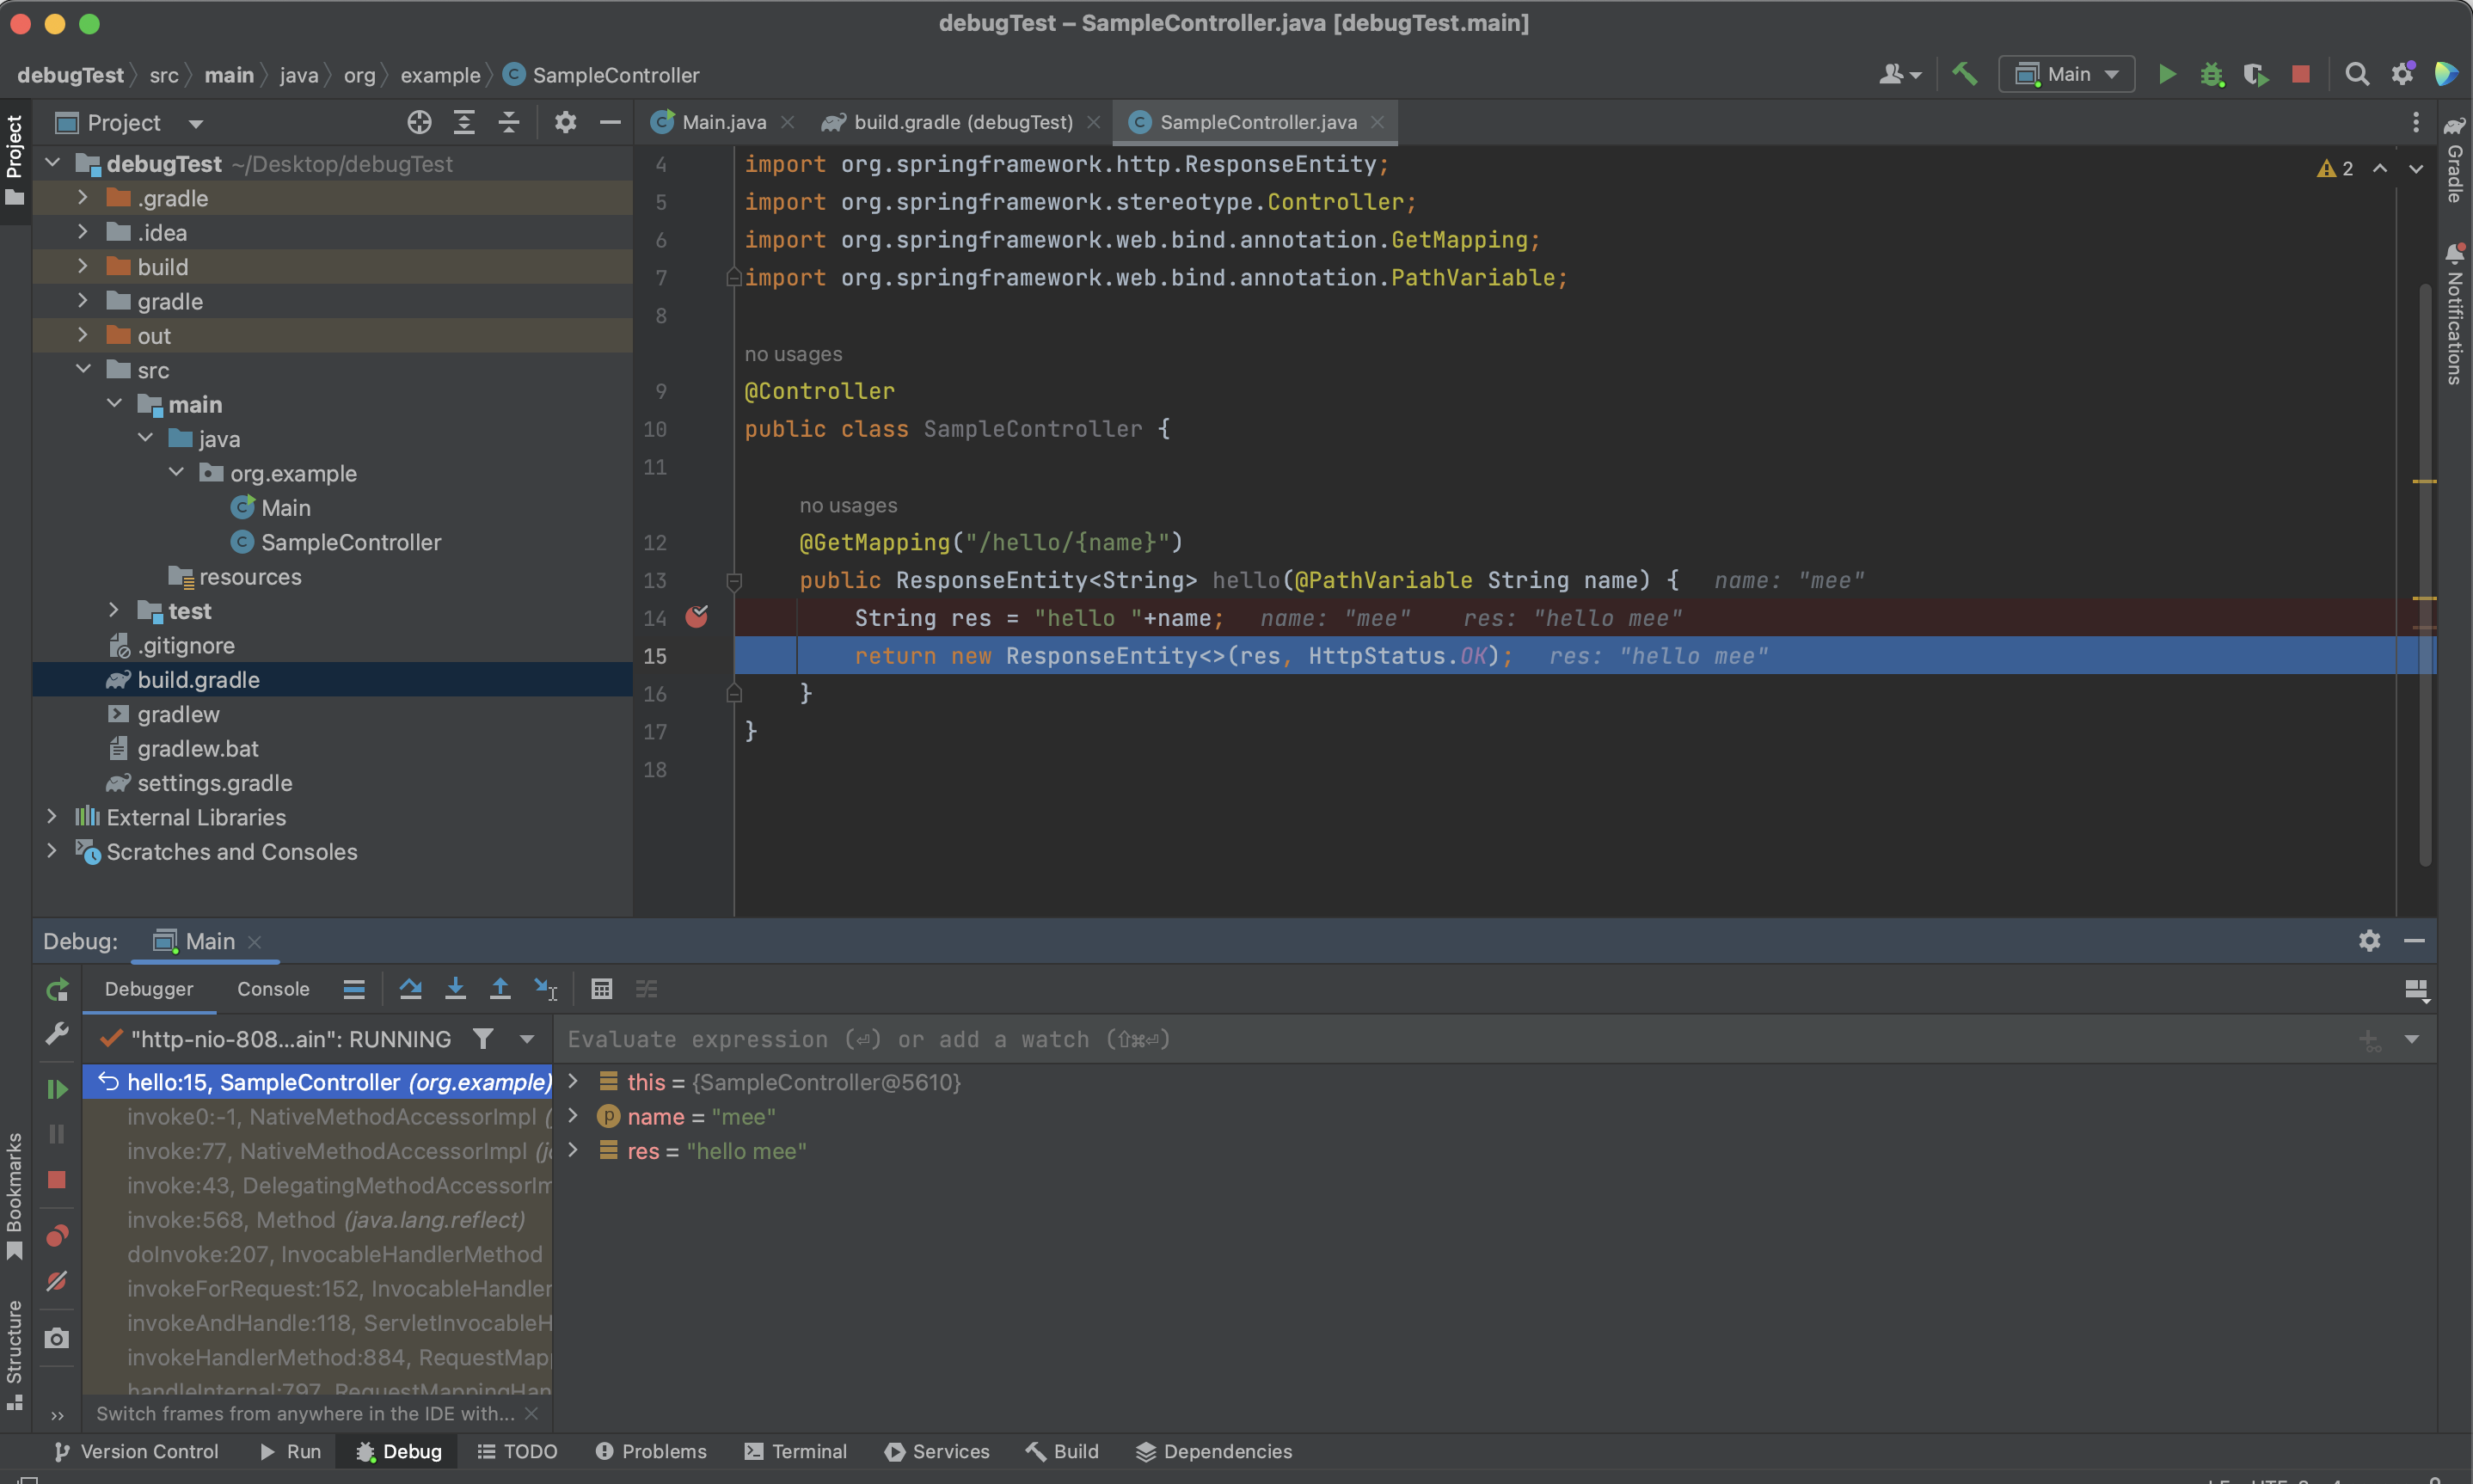The height and width of the screenshot is (1484, 2473).
Task: Click the Build Project hammer icon
Action: click(x=1964, y=74)
